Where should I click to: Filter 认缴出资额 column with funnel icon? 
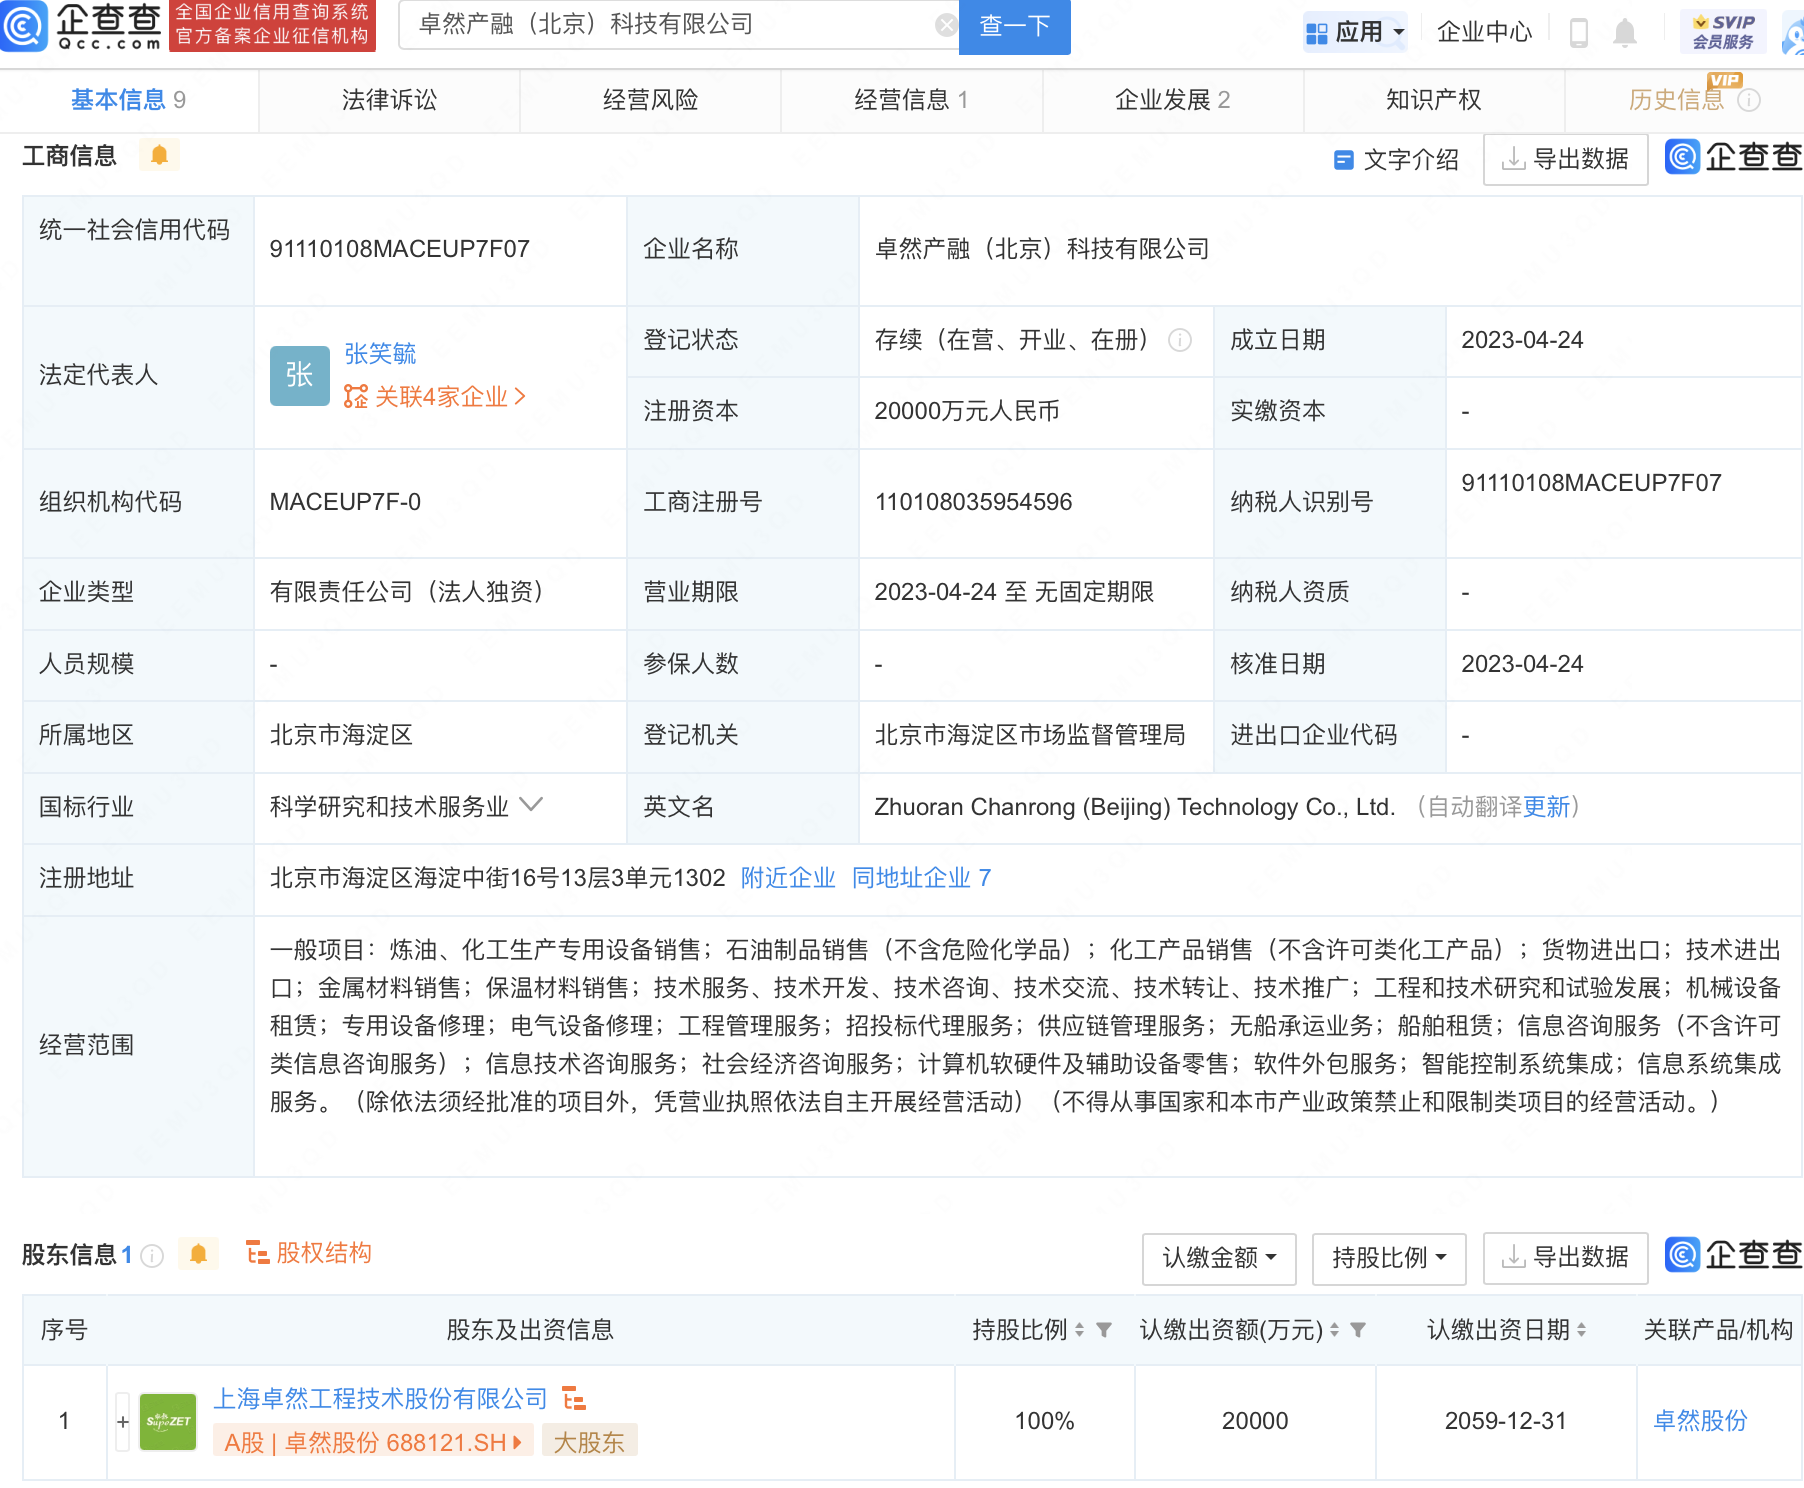[1358, 1330]
